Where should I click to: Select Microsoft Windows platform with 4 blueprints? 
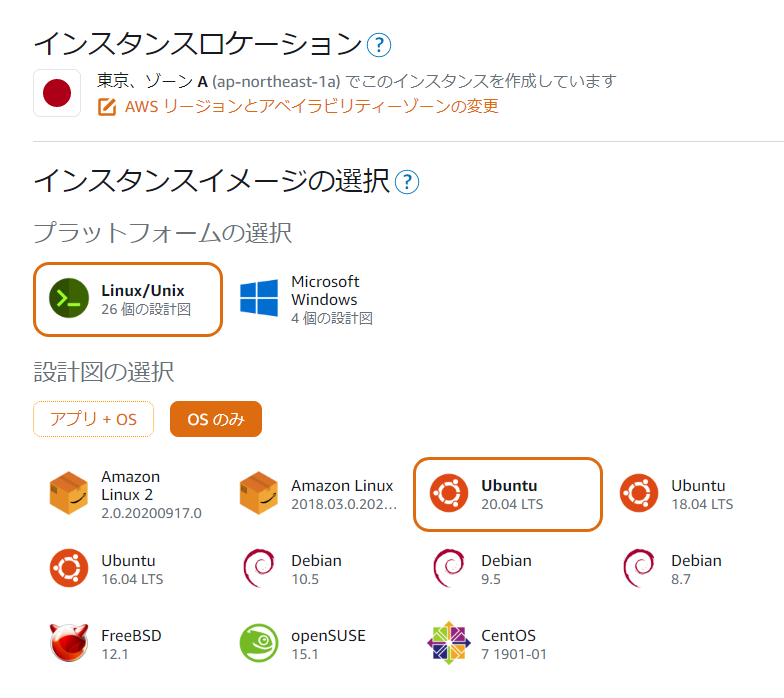[307, 299]
